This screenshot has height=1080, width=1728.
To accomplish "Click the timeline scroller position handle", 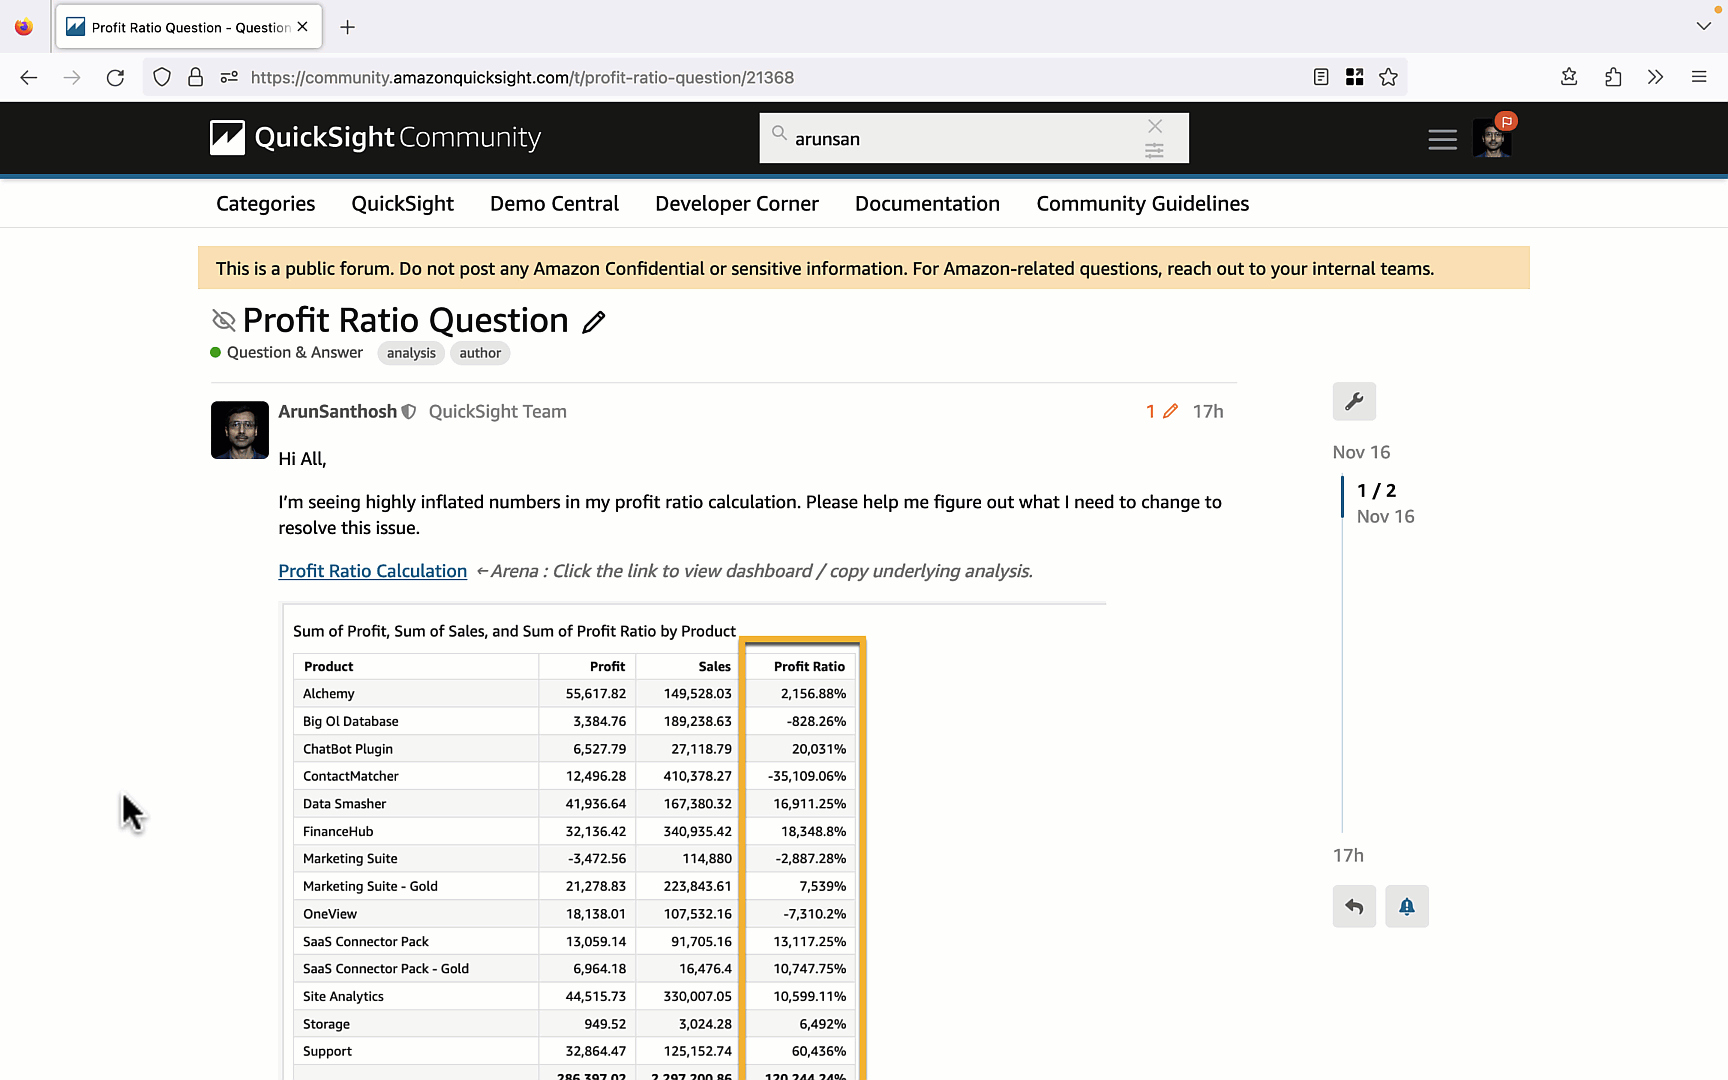I will 1342,497.
